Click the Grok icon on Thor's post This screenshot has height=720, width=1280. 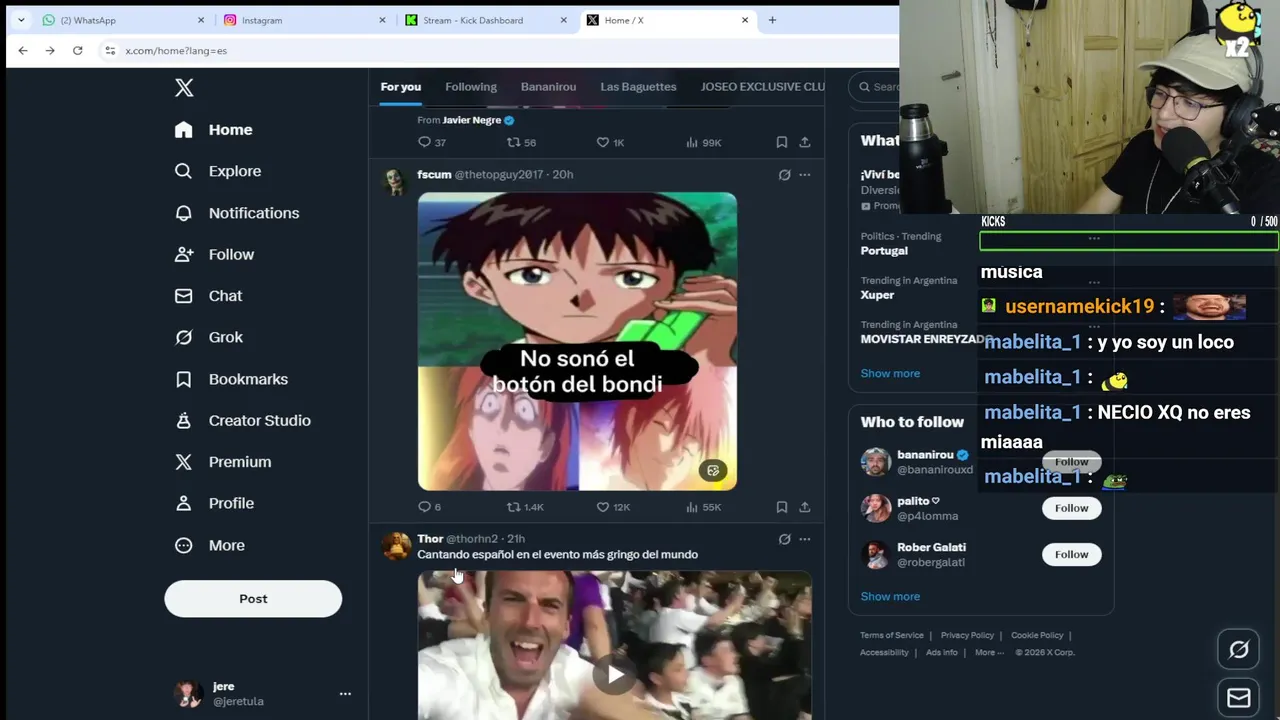tap(785, 539)
